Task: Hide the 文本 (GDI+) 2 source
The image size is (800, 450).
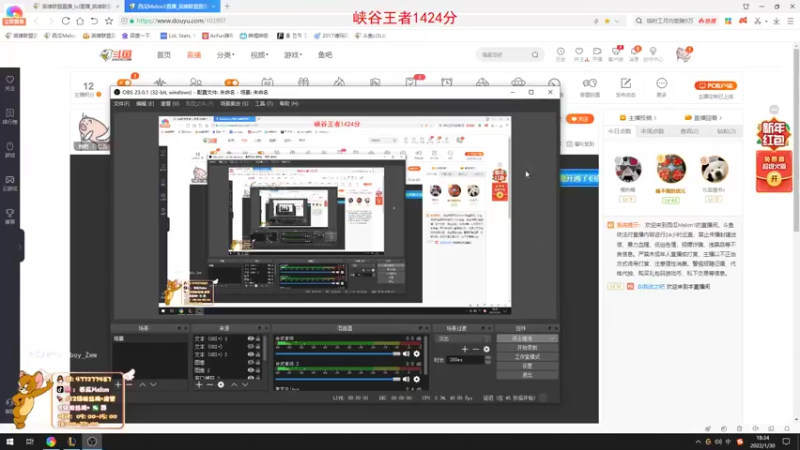Action: [251, 354]
